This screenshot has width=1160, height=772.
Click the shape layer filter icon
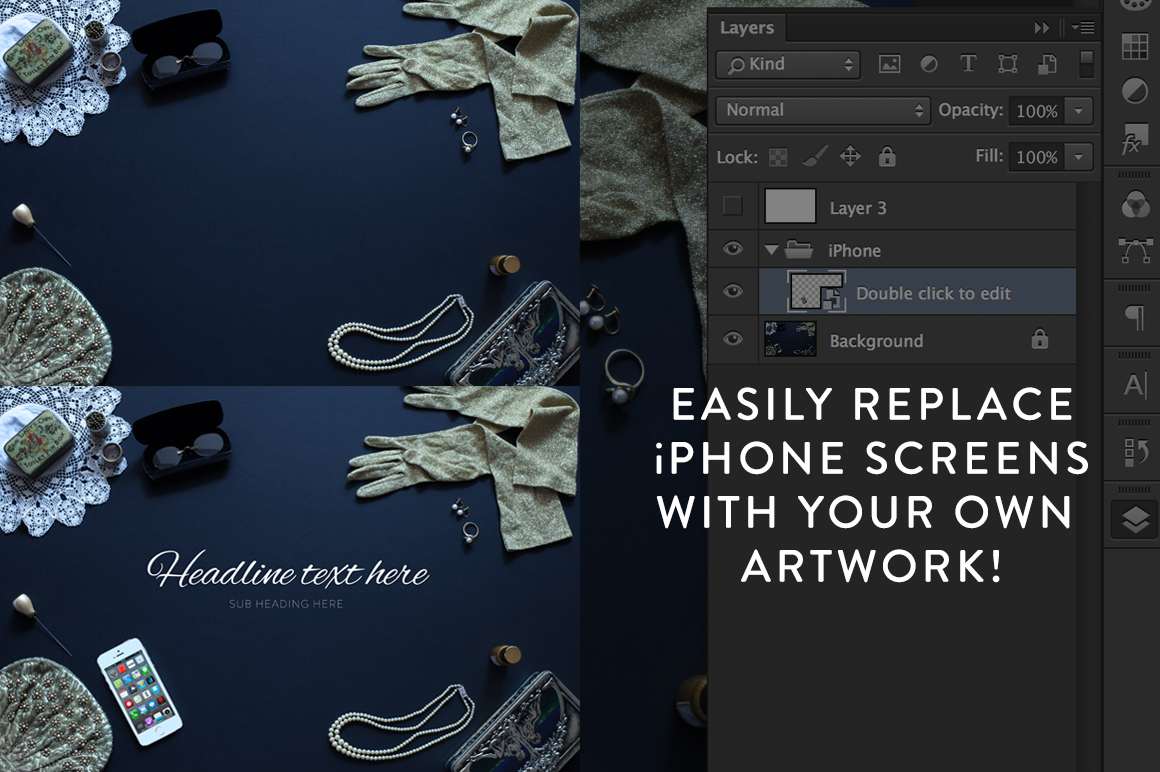[x=1008, y=65]
